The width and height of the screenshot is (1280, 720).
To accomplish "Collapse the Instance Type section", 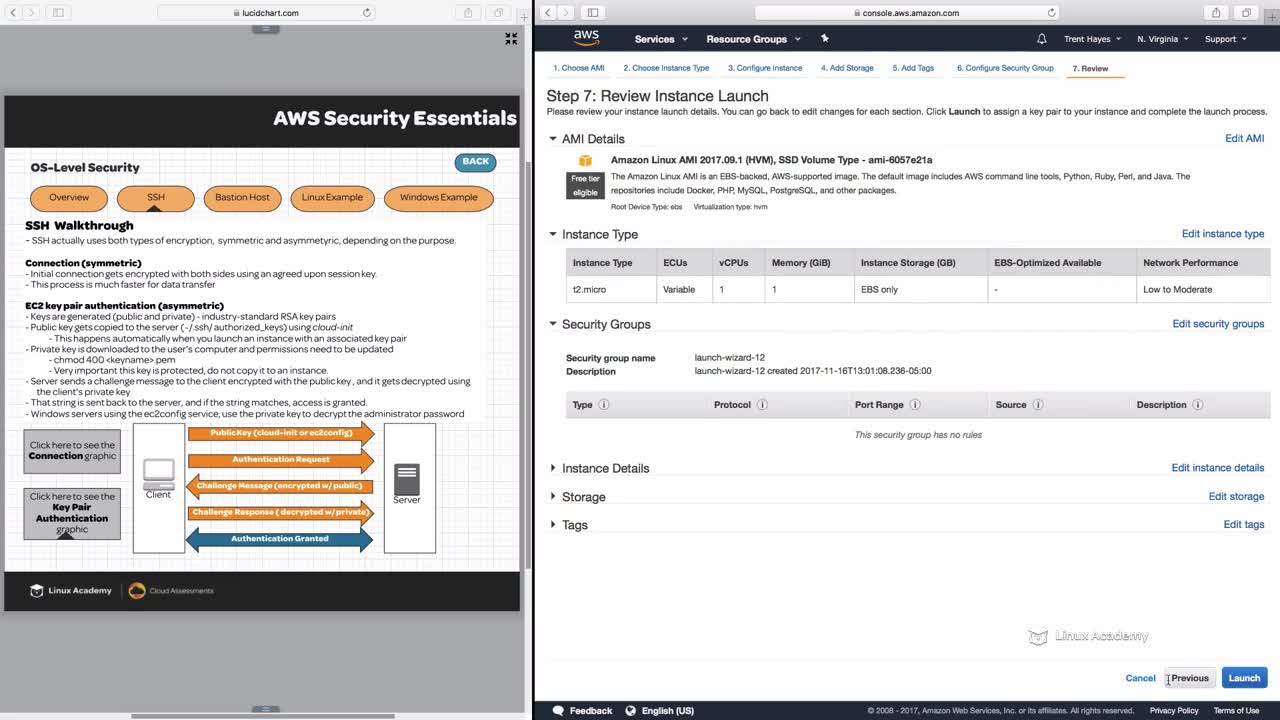I will pos(553,234).
